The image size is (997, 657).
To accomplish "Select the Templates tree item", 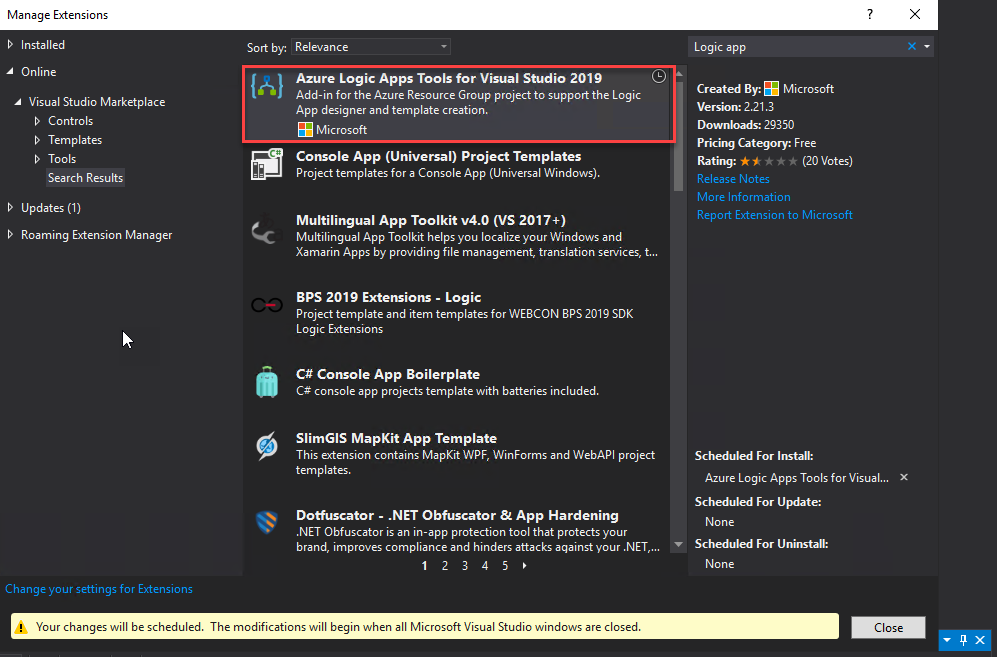I will pyautogui.click(x=75, y=140).
